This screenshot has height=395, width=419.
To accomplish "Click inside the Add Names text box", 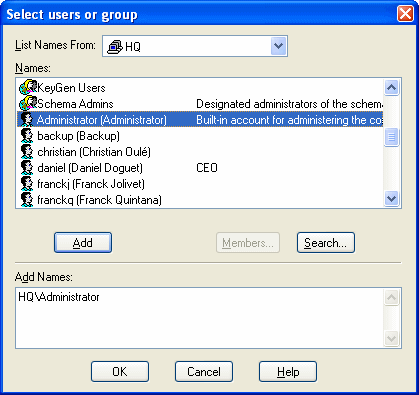I will click(199, 318).
